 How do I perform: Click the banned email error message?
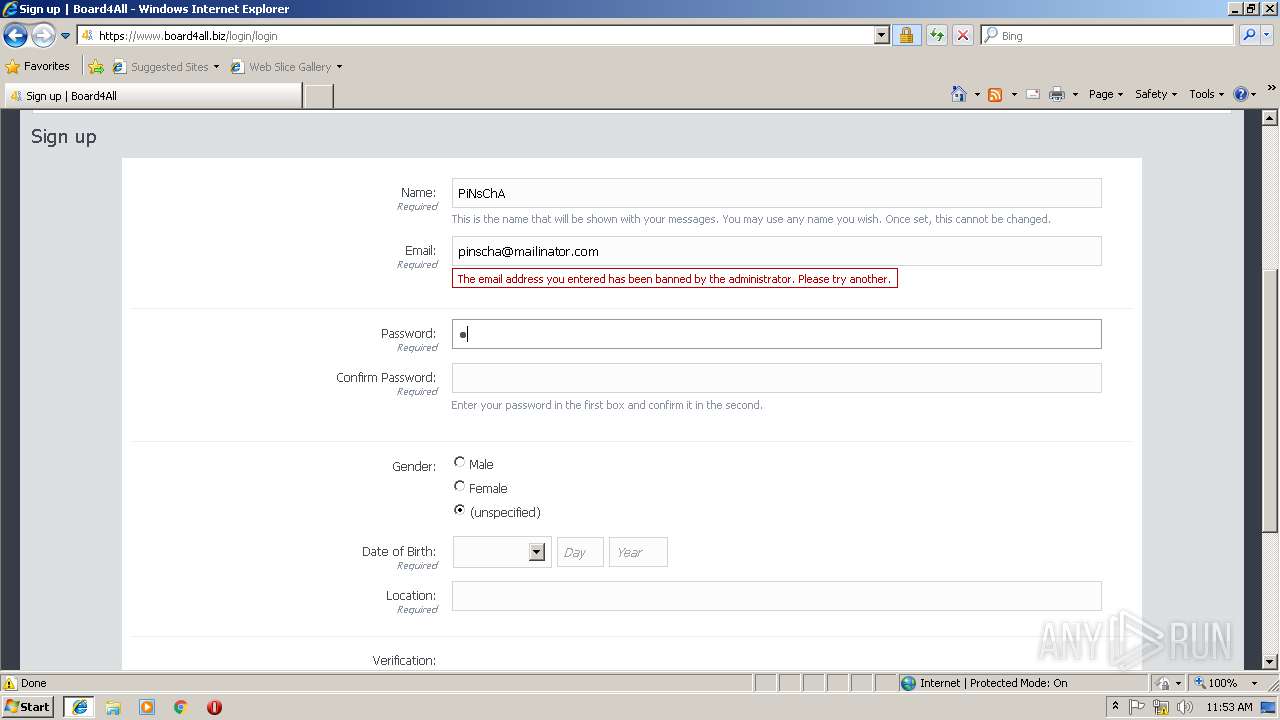675,279
